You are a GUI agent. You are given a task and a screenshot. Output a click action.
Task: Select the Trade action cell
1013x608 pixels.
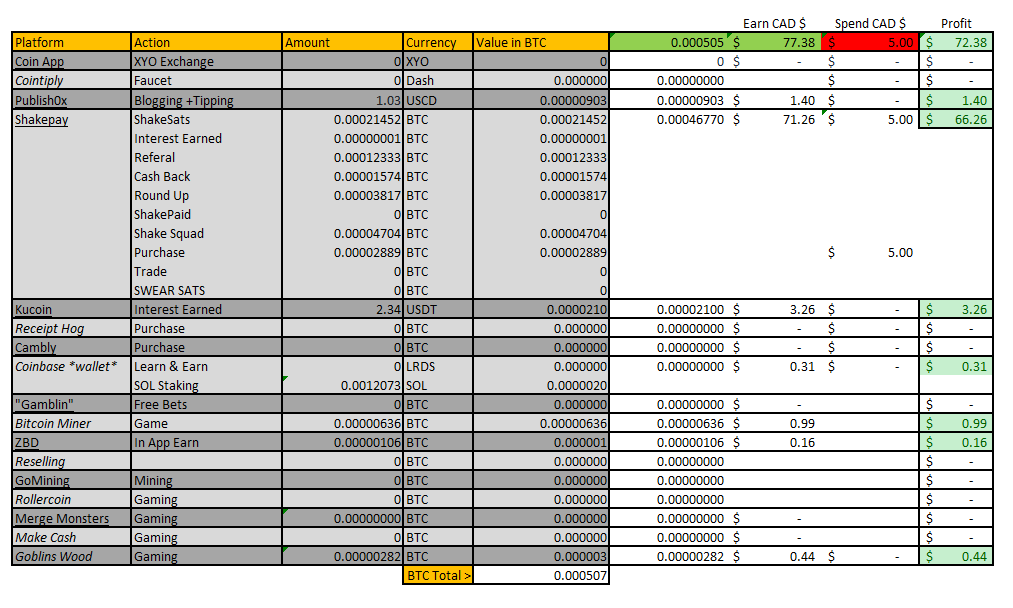pos(207,271)
